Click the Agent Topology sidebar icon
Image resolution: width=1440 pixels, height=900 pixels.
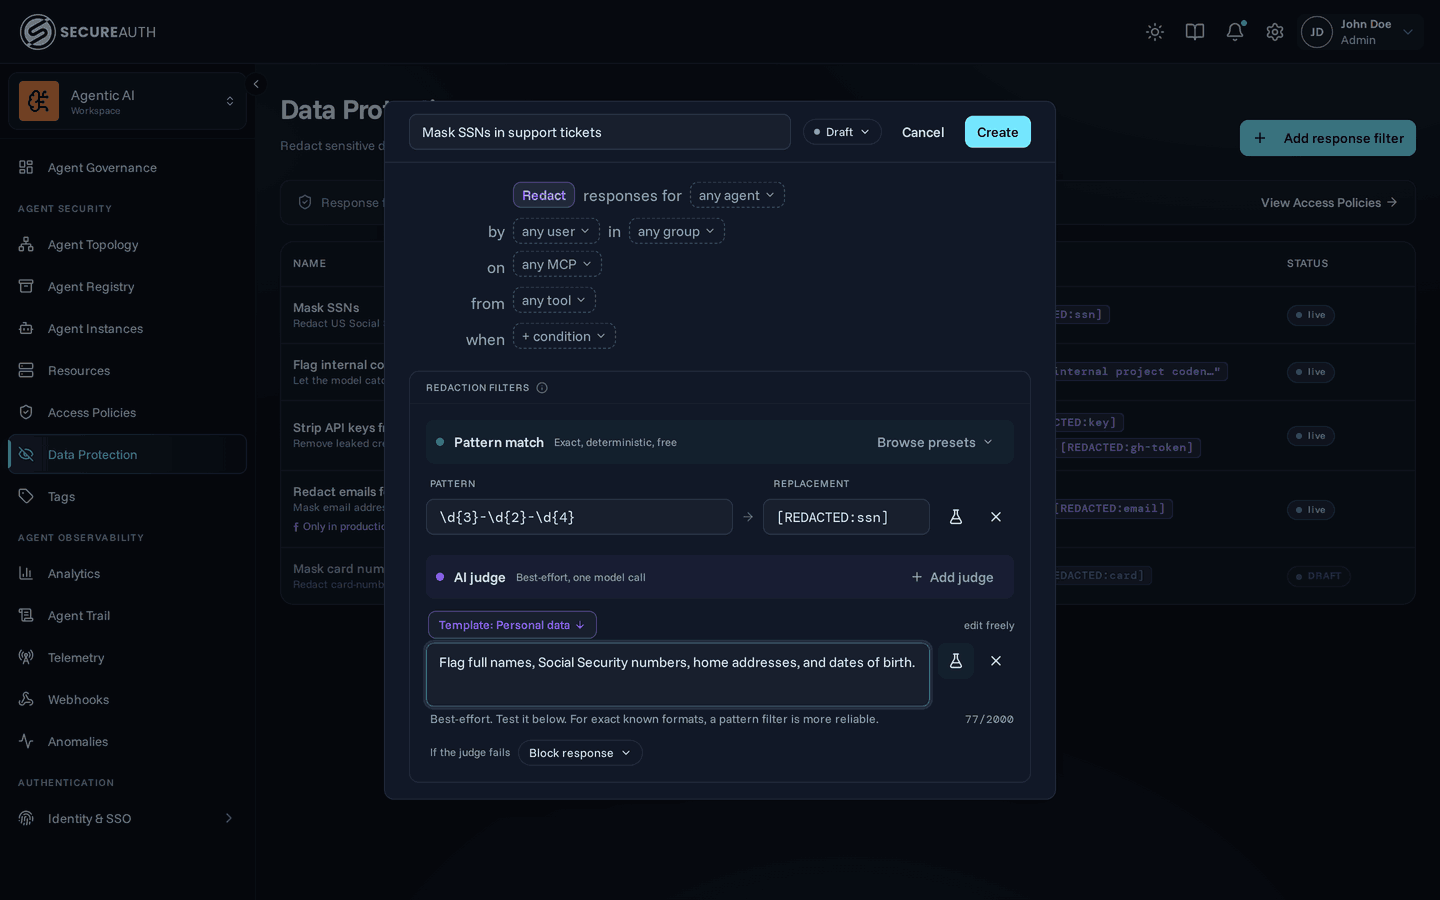tap(26, 244)
